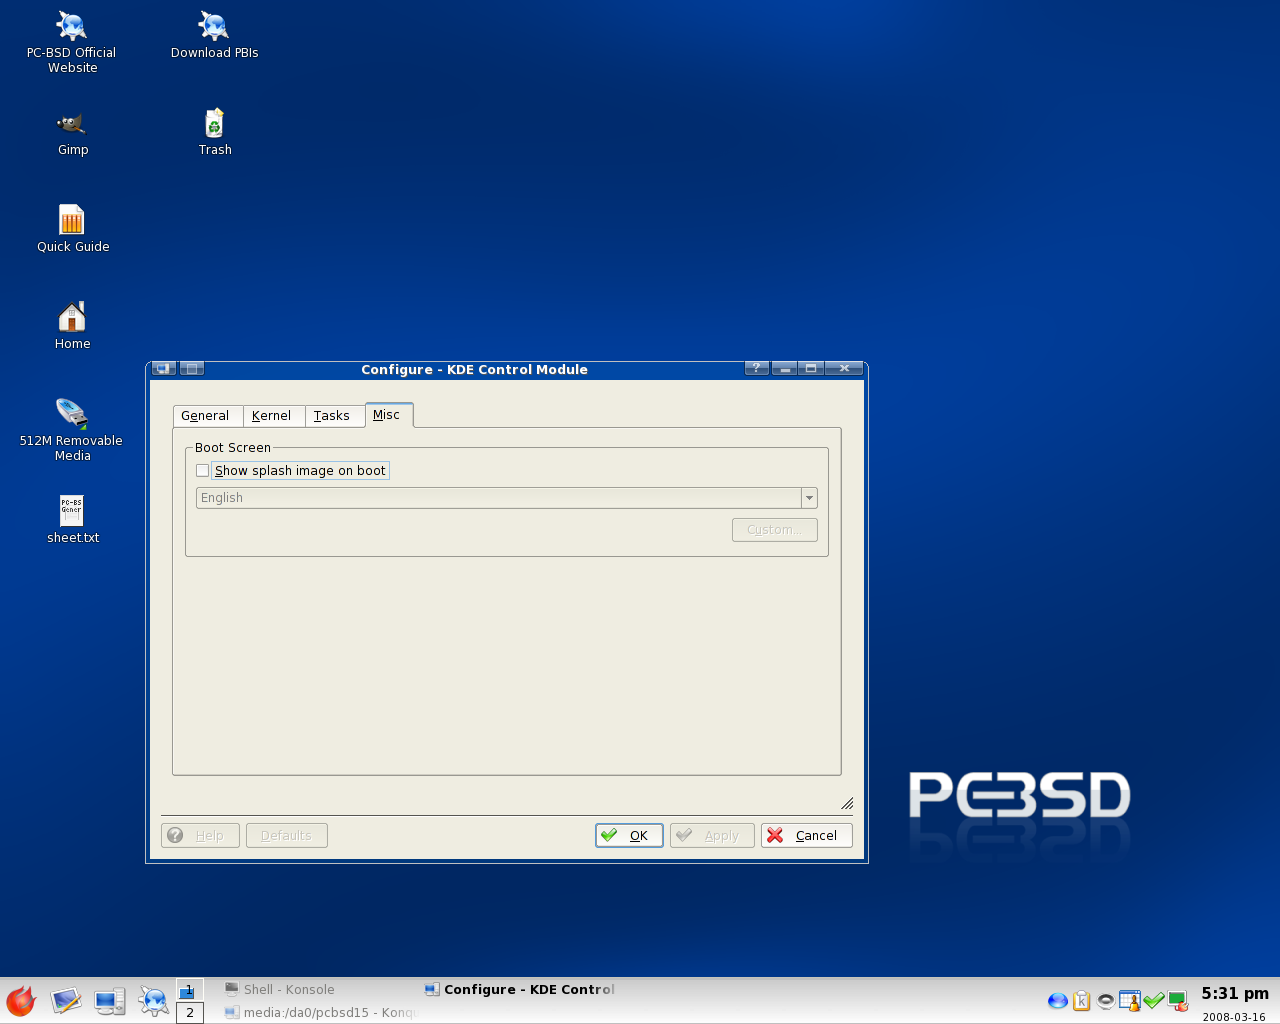Click the grey speaker tray icon
The height and width of the screenshot is (1024, 1280).
point(1105,1000)
